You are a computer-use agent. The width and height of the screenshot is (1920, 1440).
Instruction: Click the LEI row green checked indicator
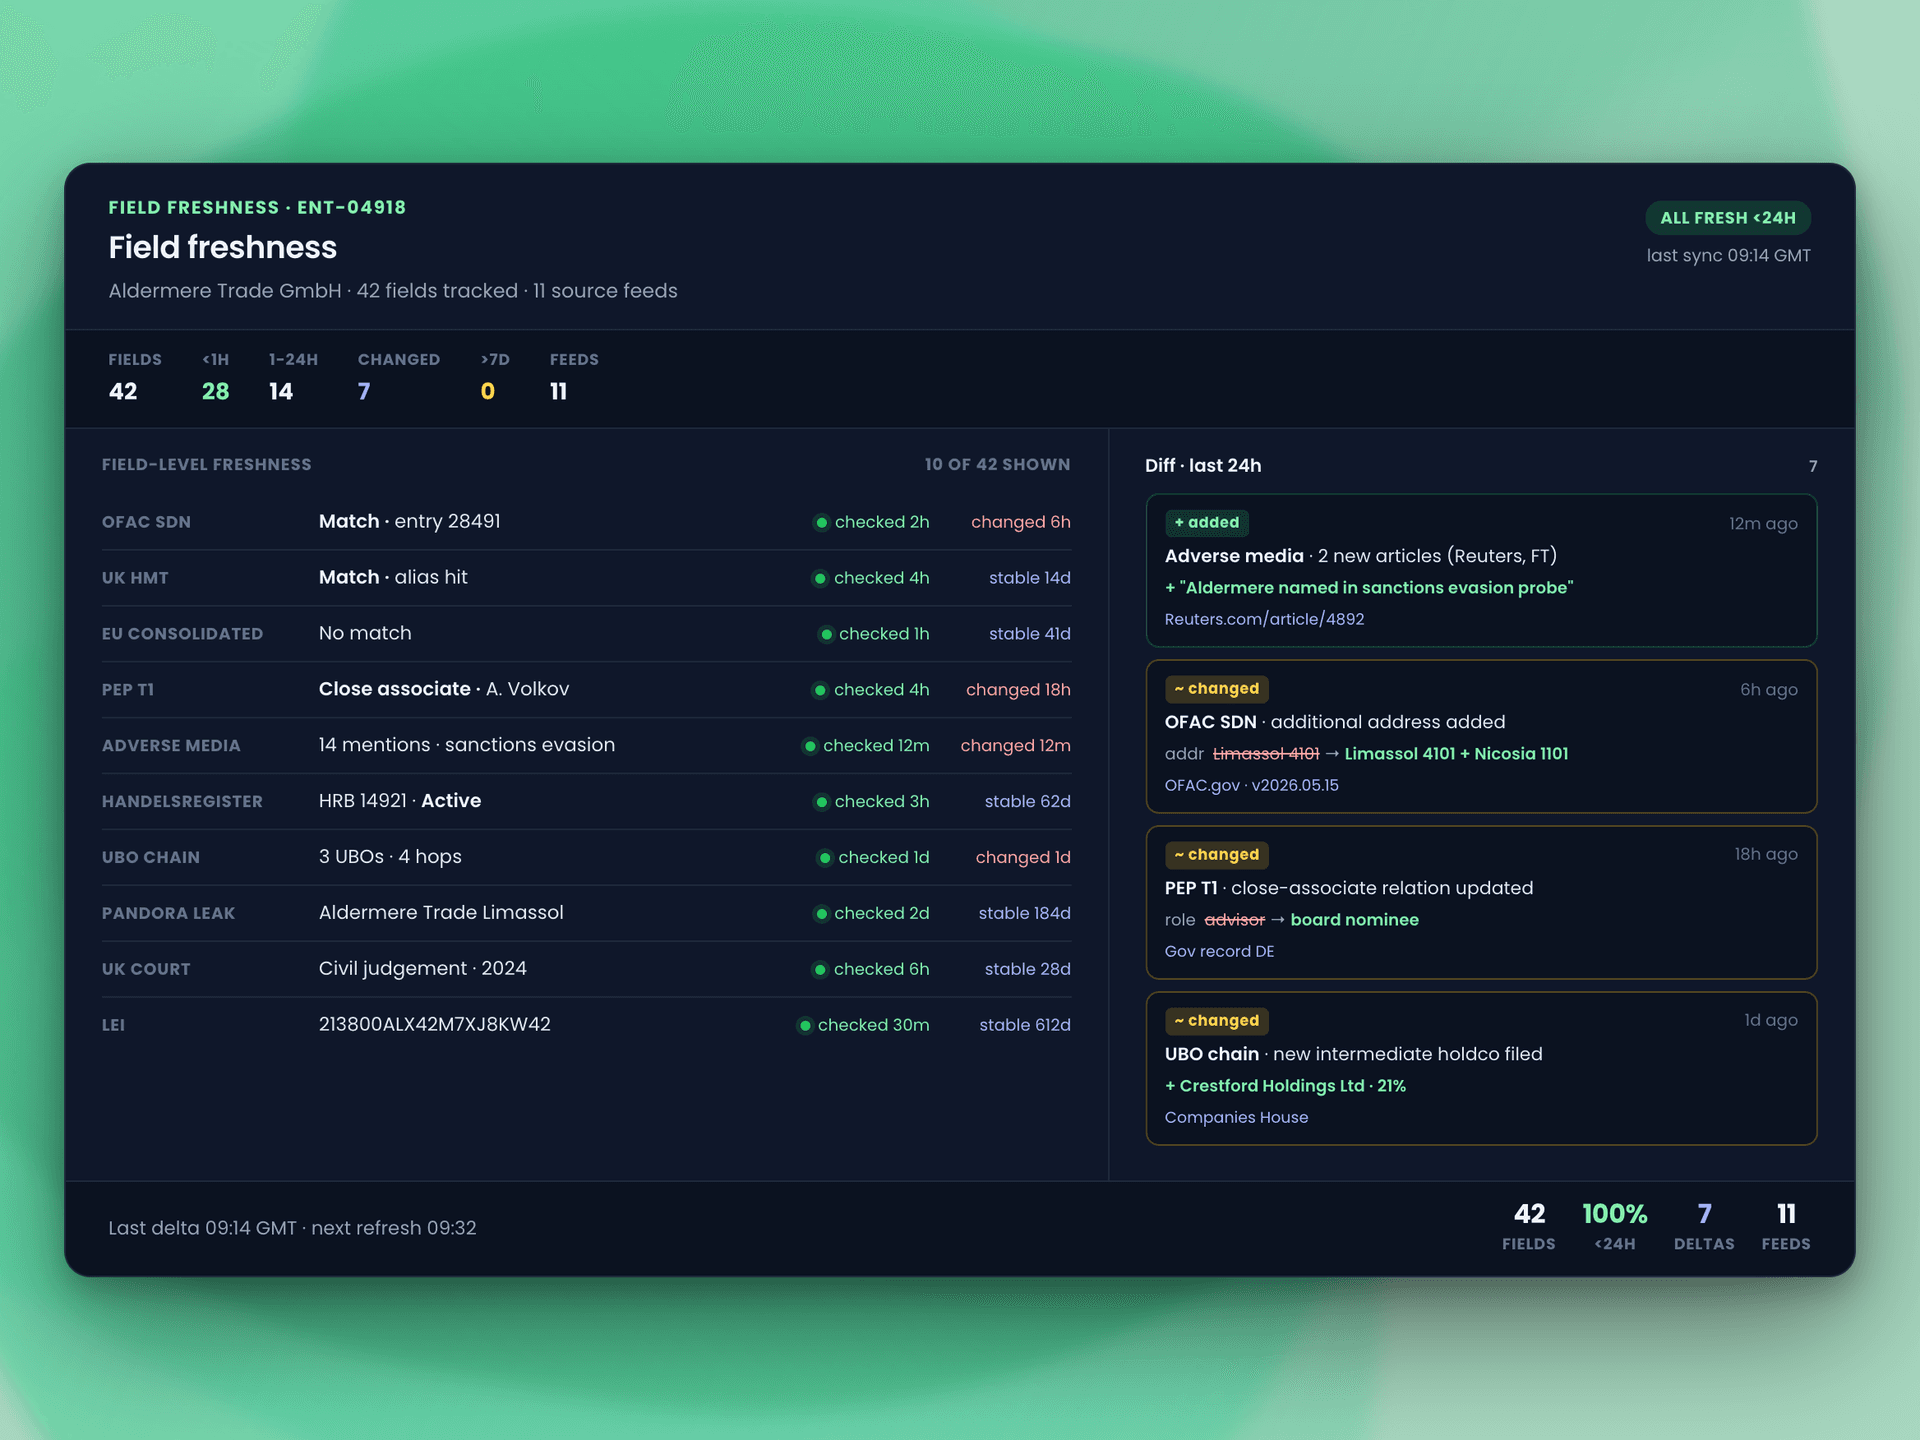tap(804, 1025)
